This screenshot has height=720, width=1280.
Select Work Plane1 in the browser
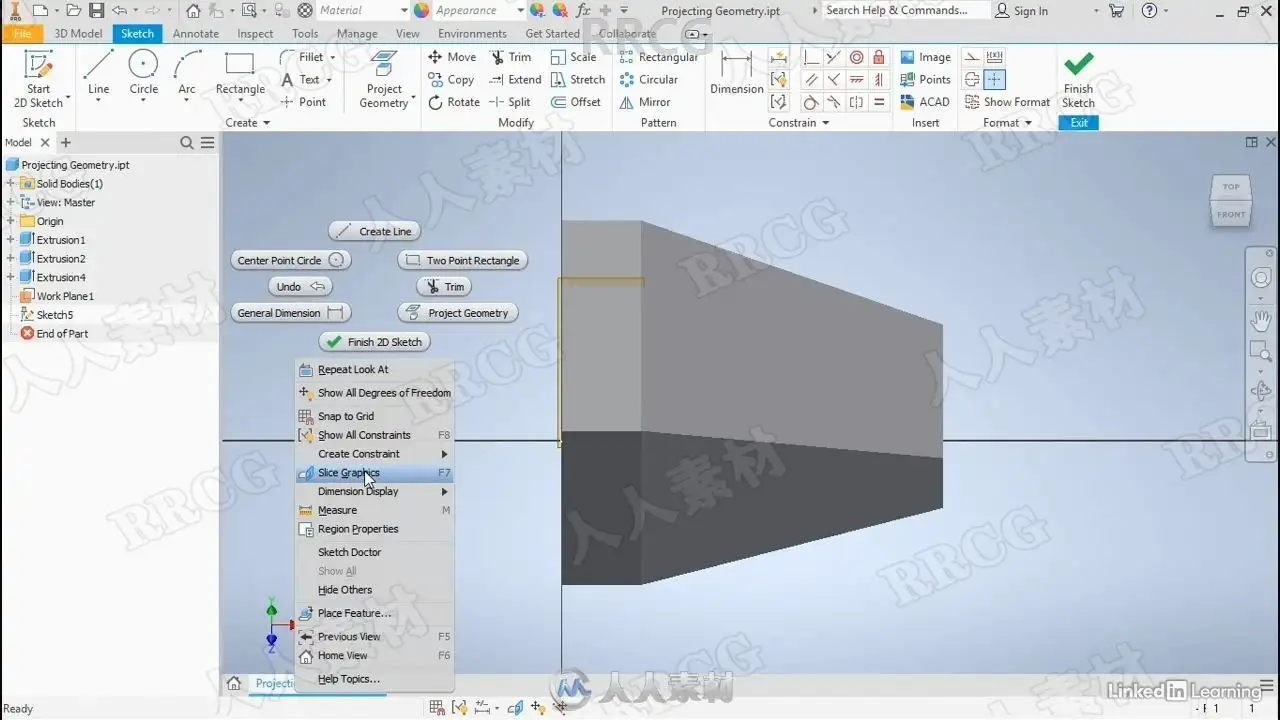pos(64,296)
